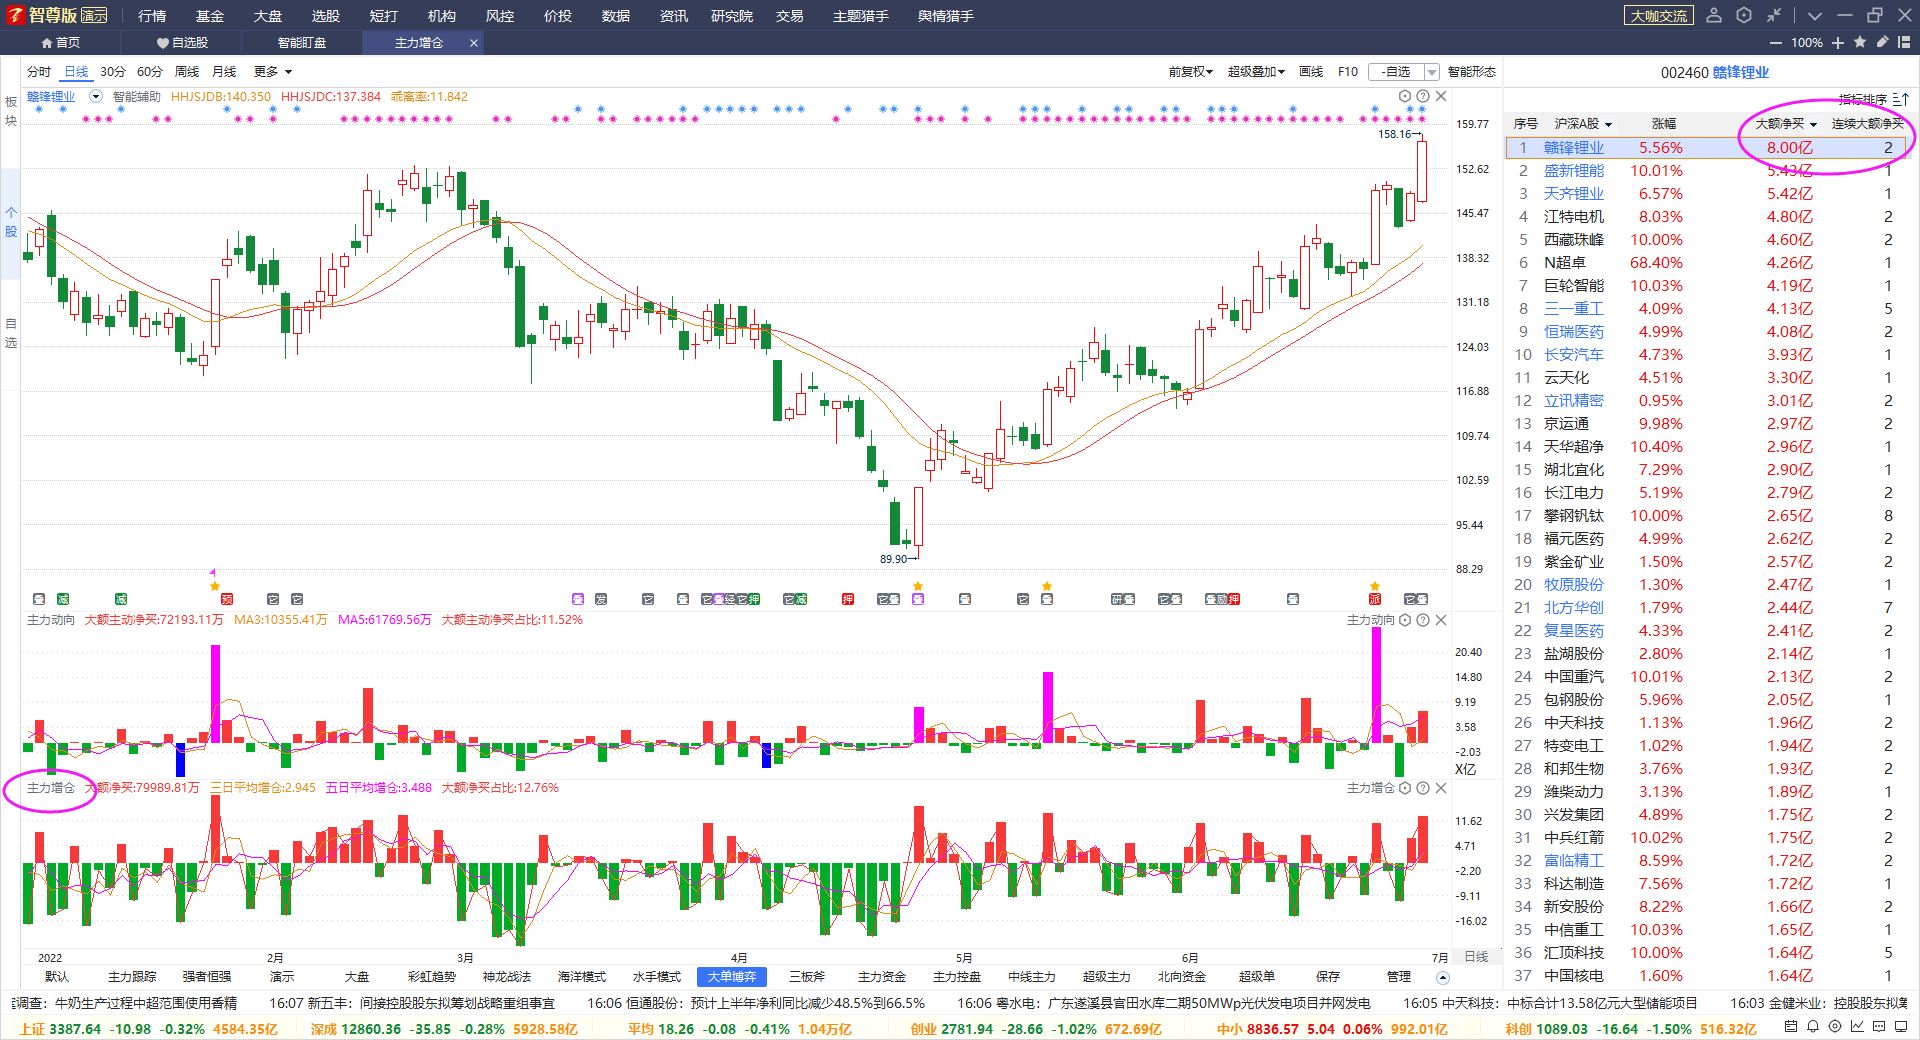This screenshot has height=1040, width=1920.
Task: Select the 大单博弈 indicator template
Action: (732, 977)
